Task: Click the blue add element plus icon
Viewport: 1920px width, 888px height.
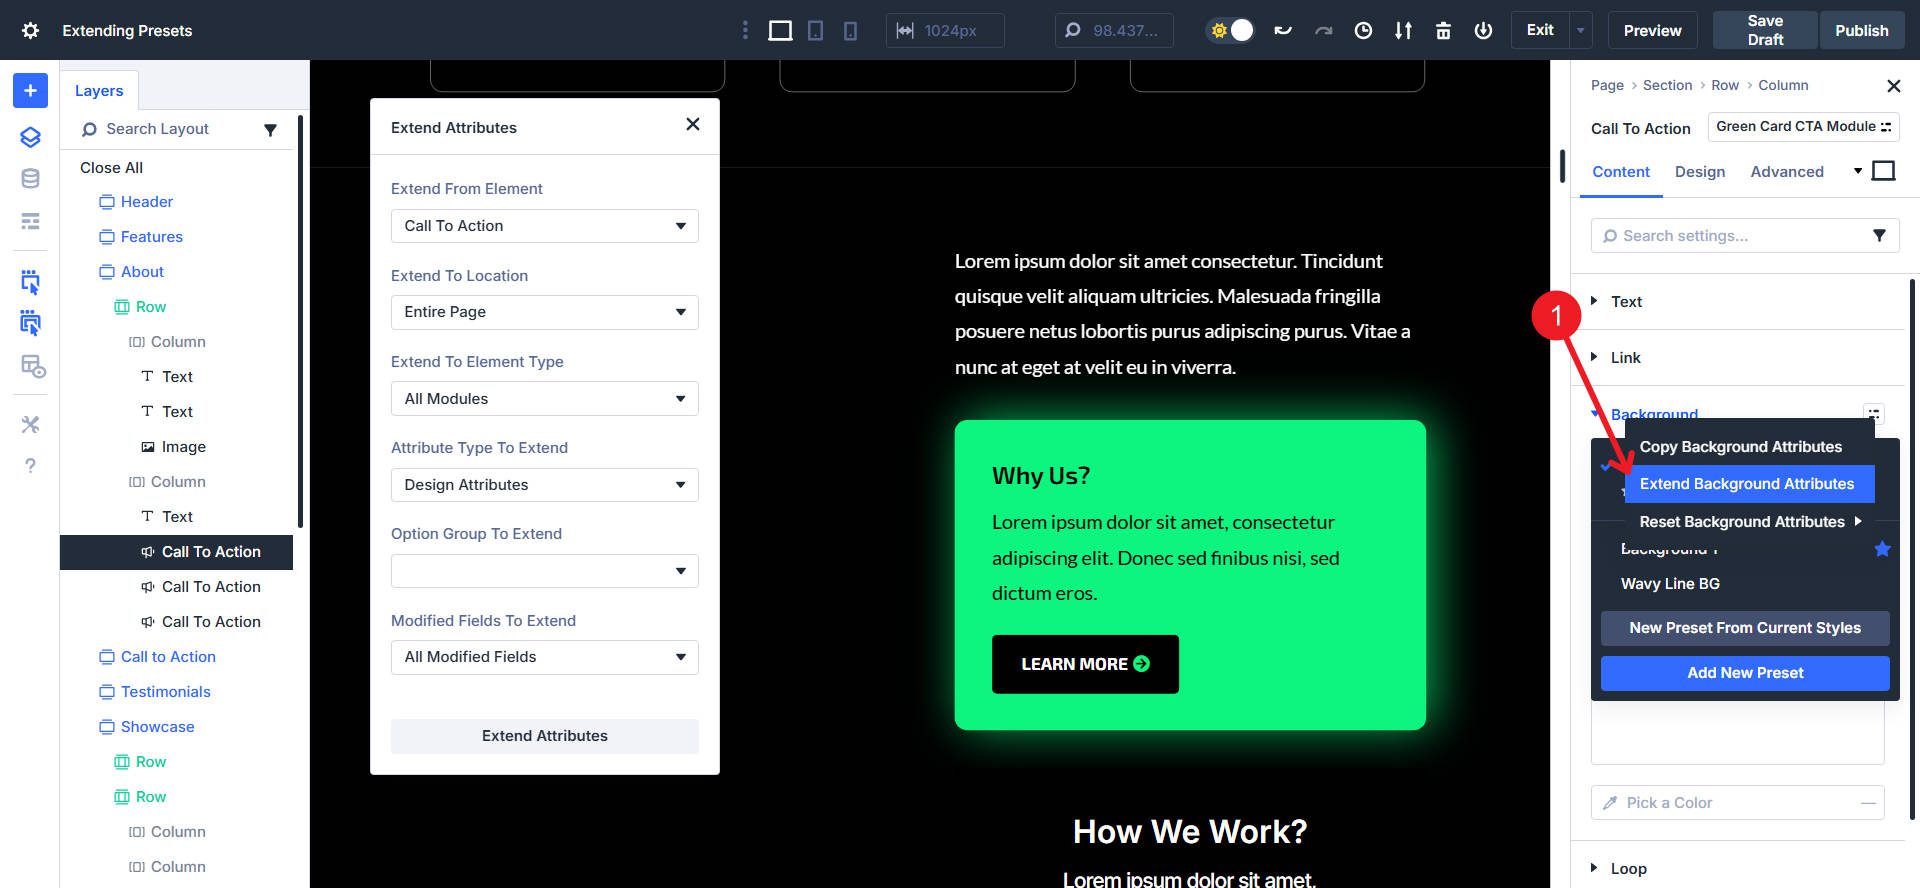Action: (30, 90)
